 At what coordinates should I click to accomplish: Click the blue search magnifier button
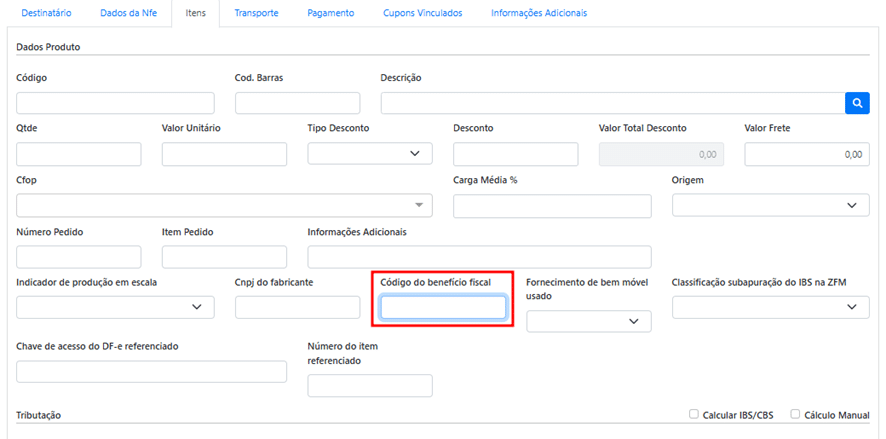tap(857, 103)
